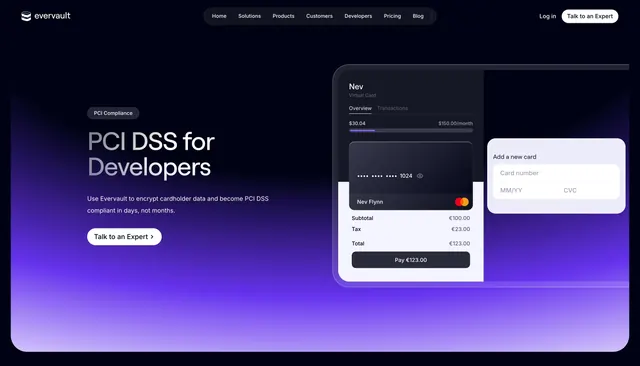Viewport: 640px width, 366px height.
Task: Click the Pay €123.00 button
Action: point(411,260)
